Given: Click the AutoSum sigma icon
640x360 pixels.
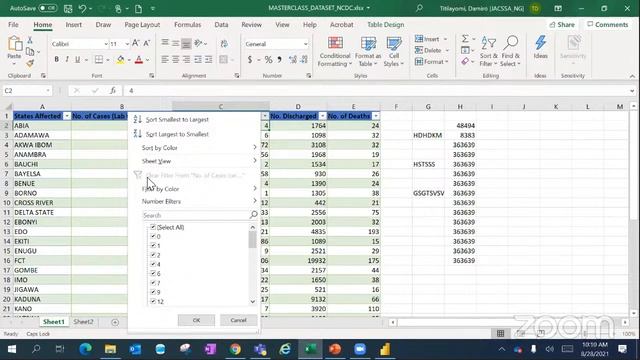Looking at the screenshot, I should [465, 39].
